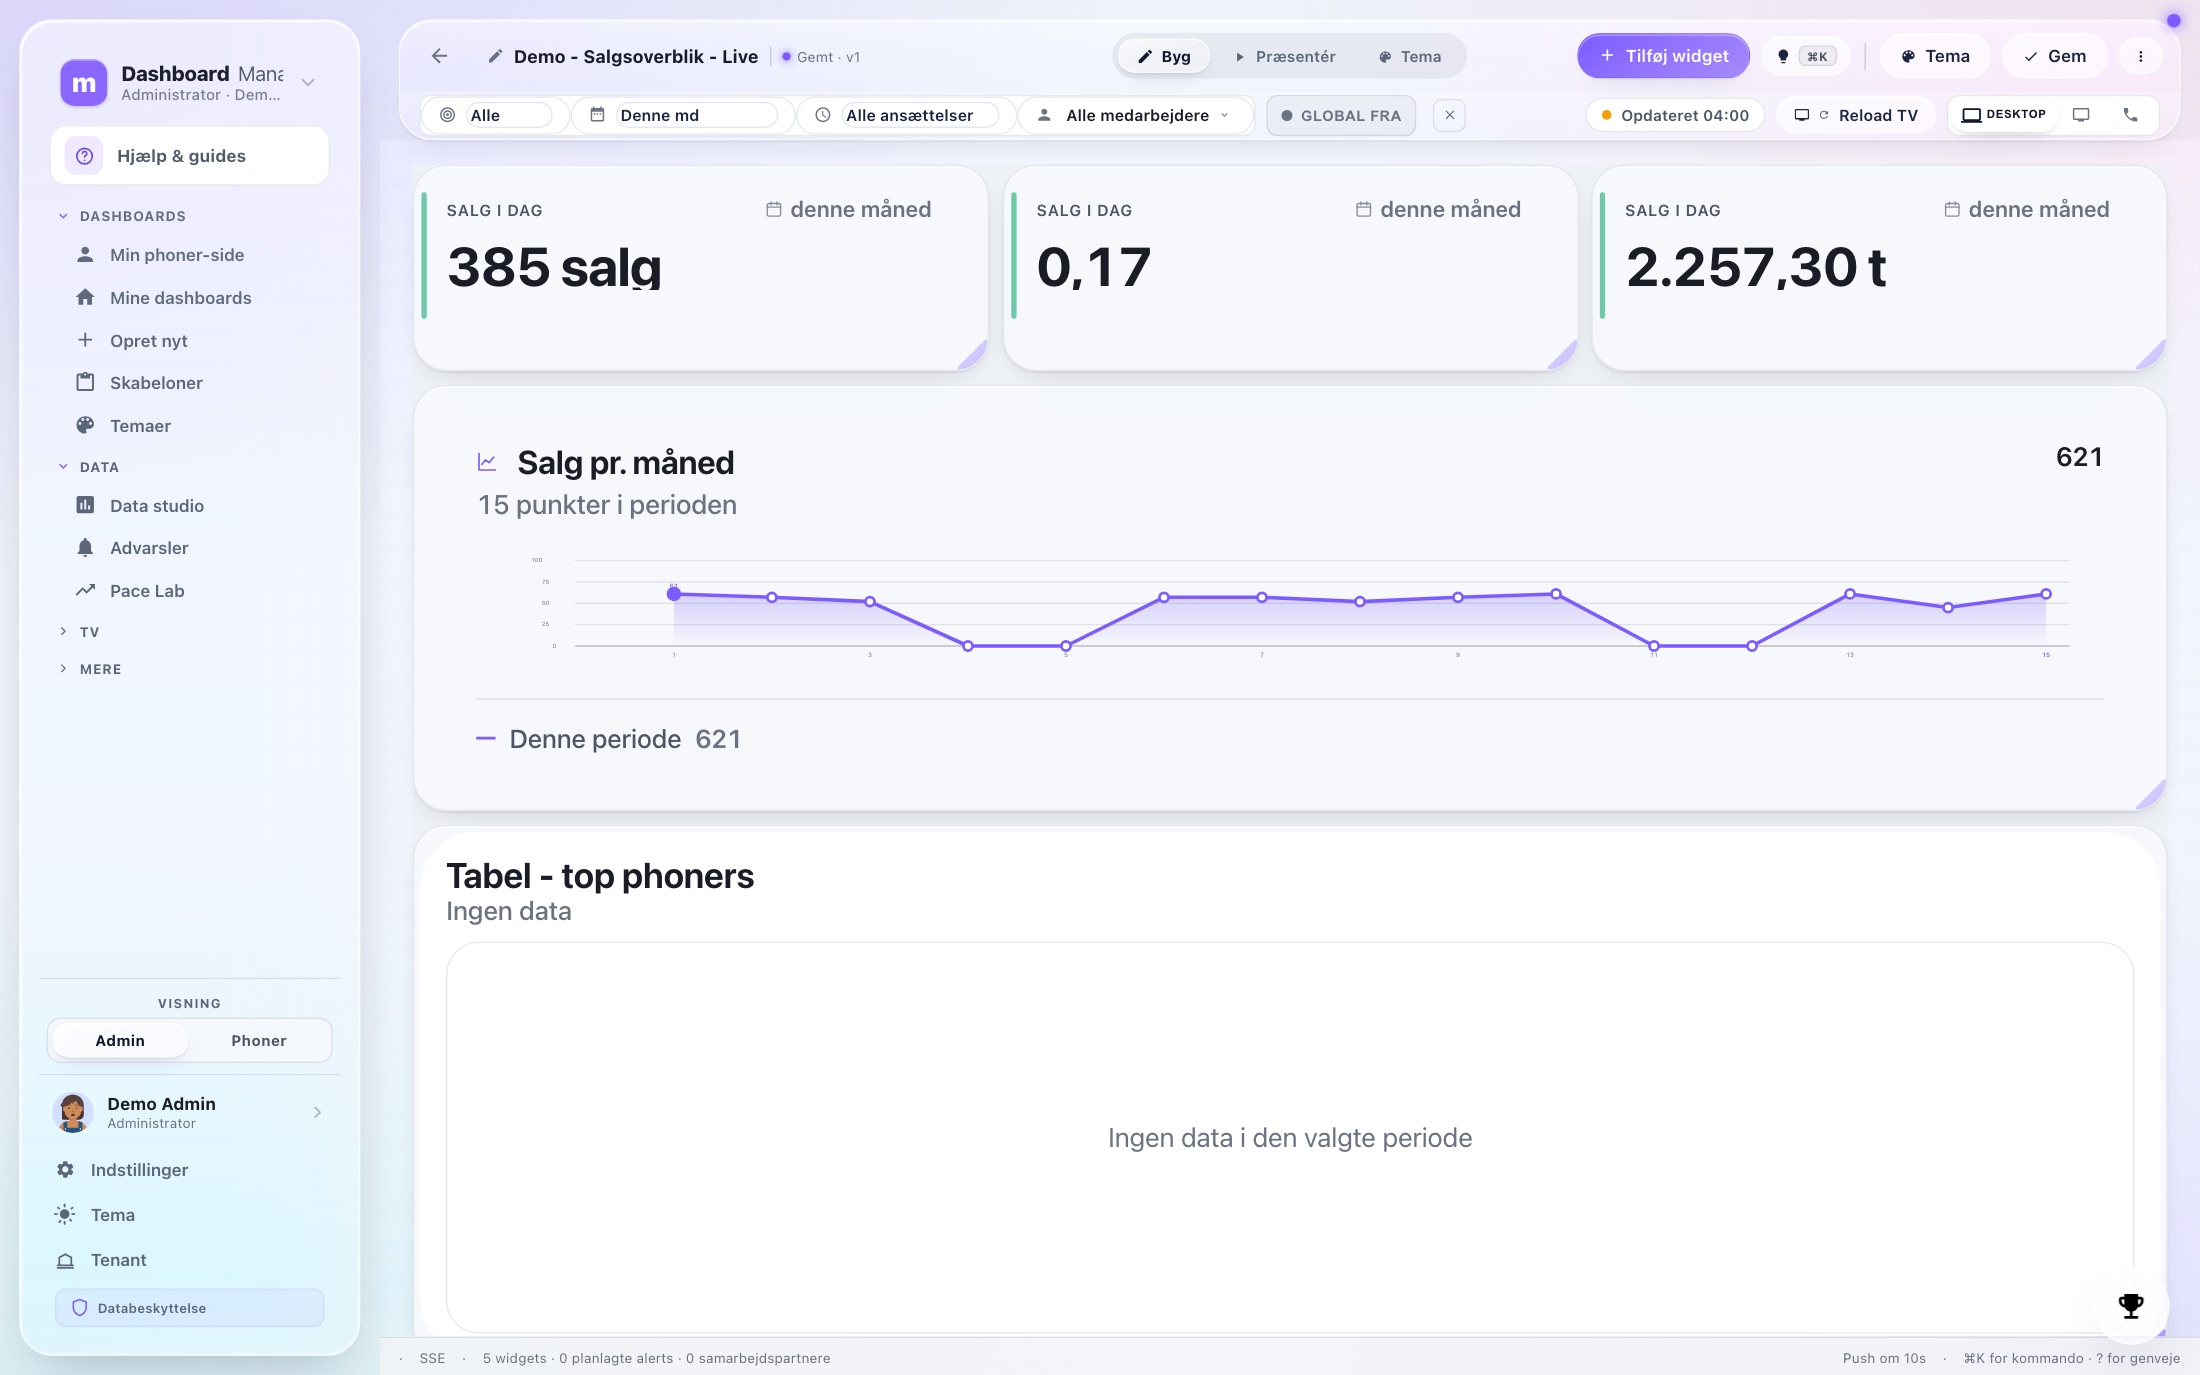Switch to Tema mode tab
Viewport: 2200px width, 1375px height.
(x=1410, y=56)
